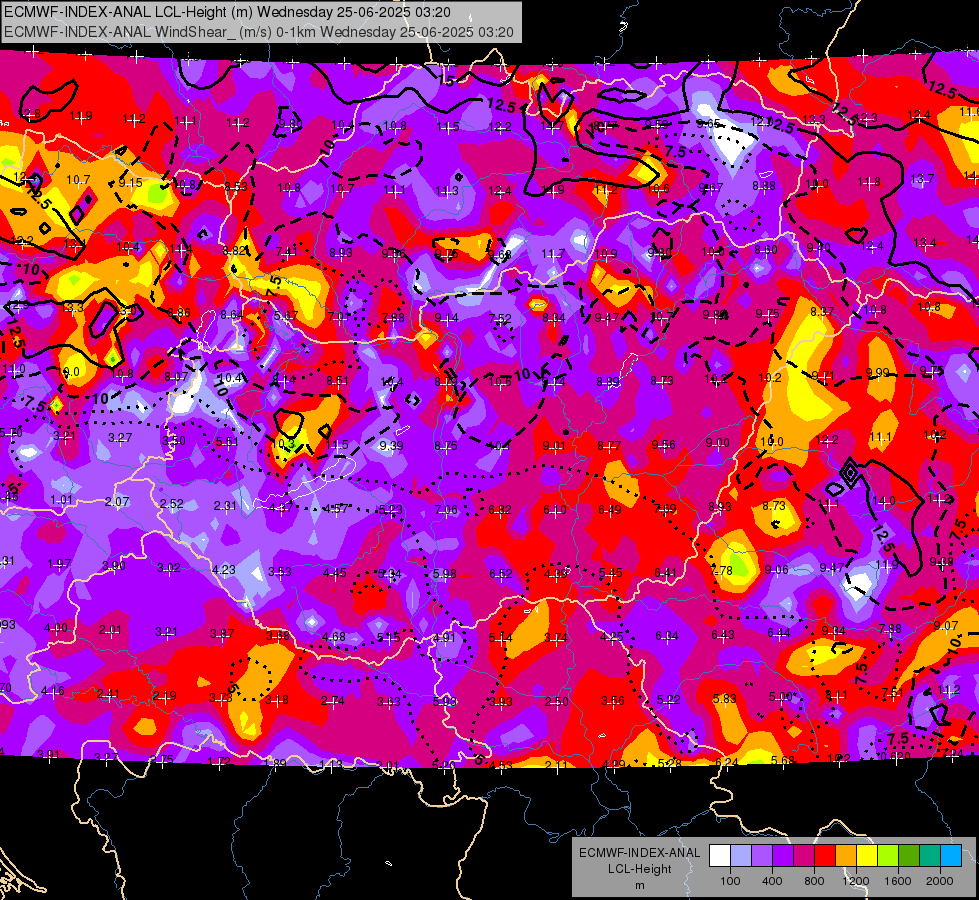
Task: Click the legend label '1200'
Action: coord(856,881)
